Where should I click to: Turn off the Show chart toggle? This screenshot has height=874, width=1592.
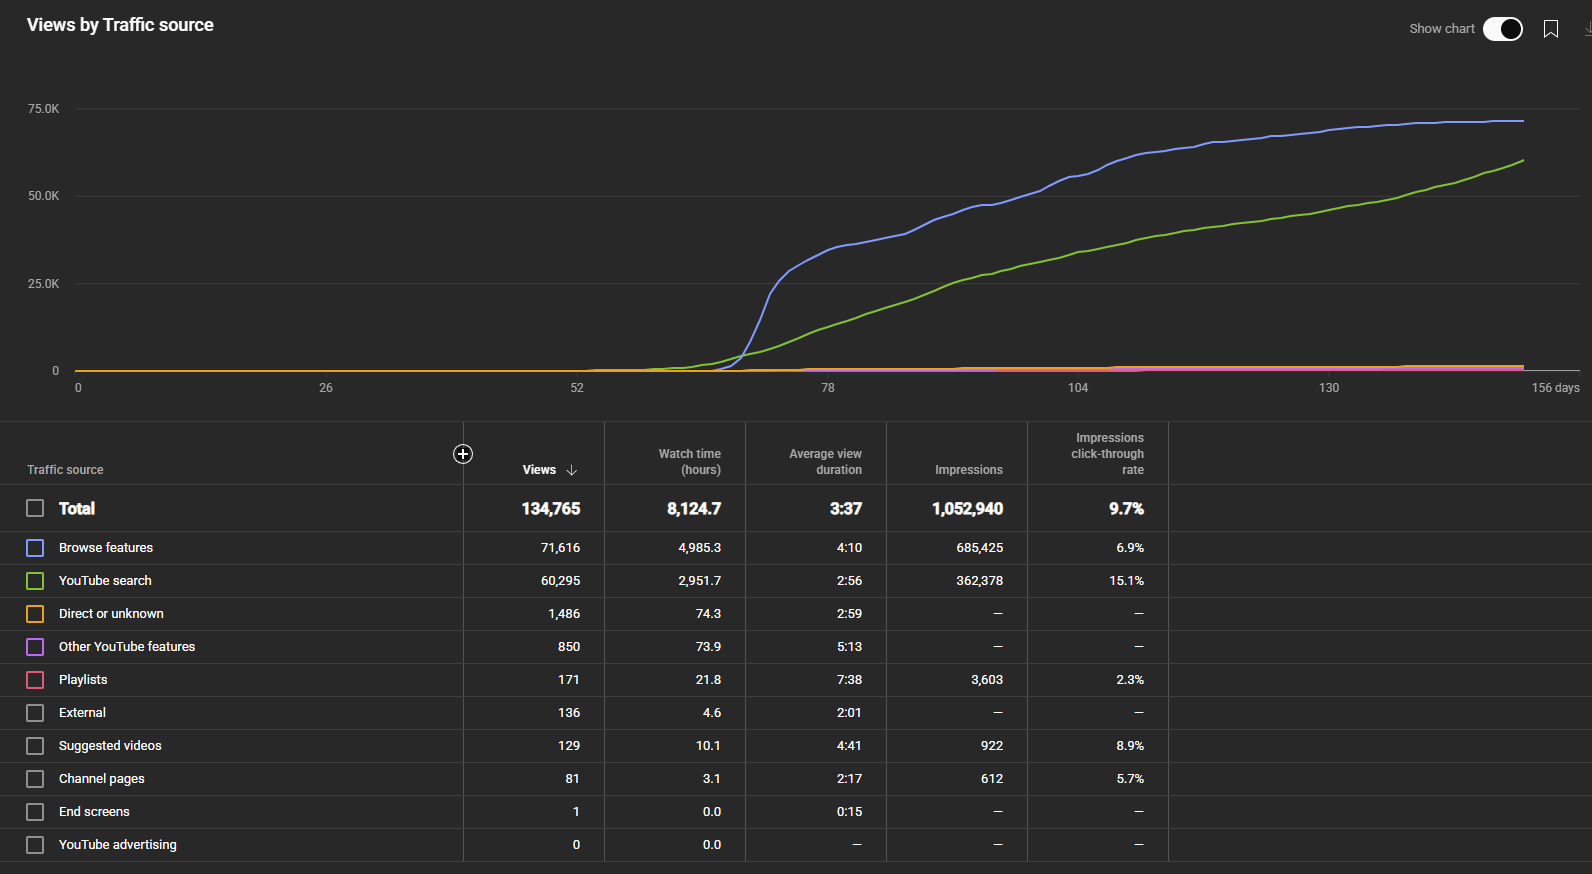point(1502,29)
